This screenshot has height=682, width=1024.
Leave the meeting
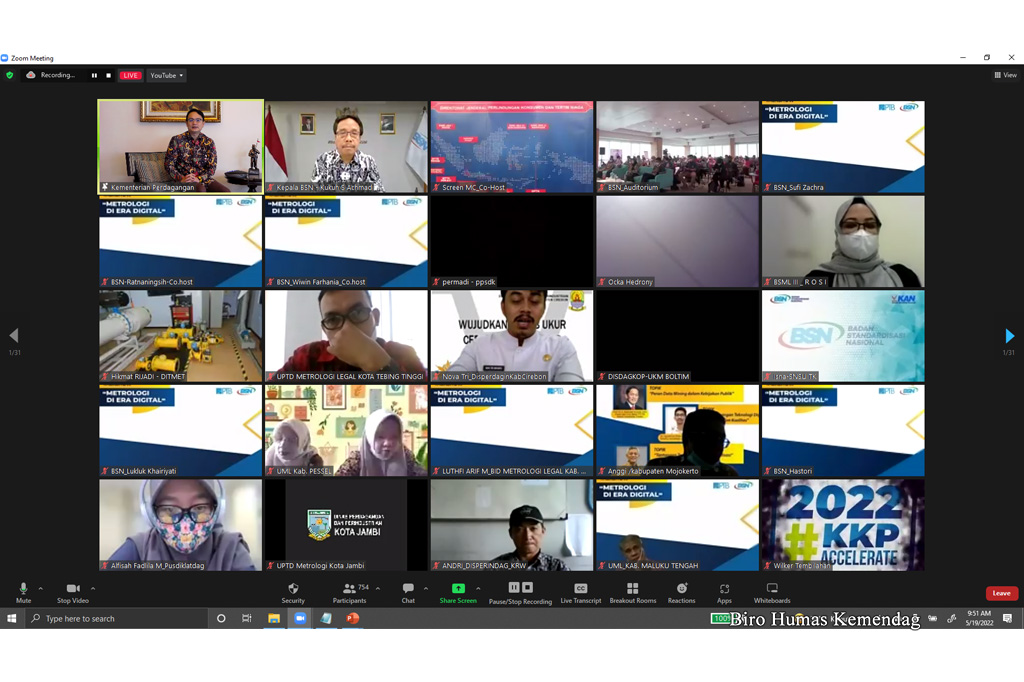point(1001,593)
